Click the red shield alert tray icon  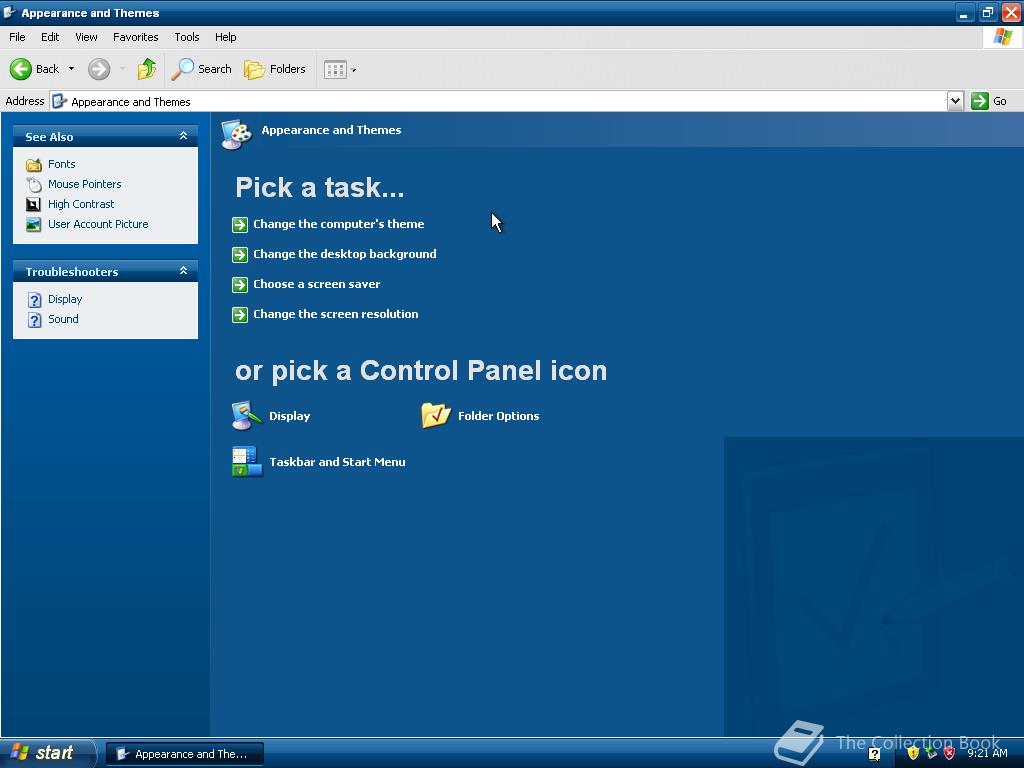tap(950, 754)
